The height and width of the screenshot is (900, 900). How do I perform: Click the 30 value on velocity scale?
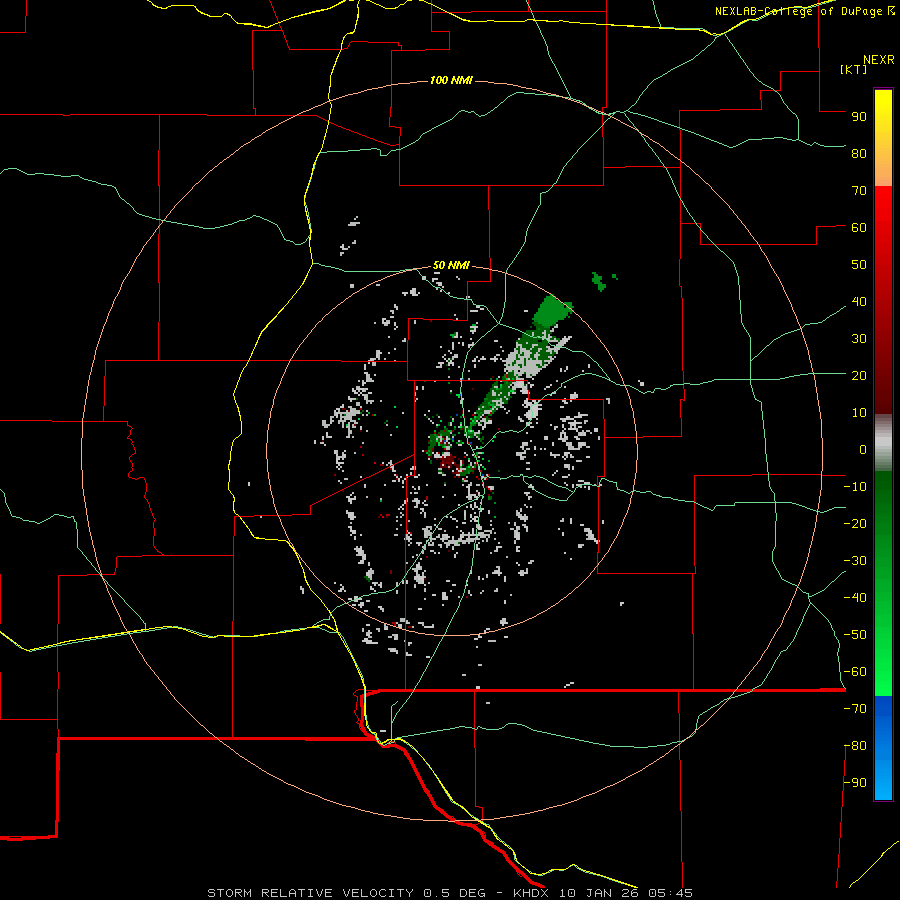859,339
